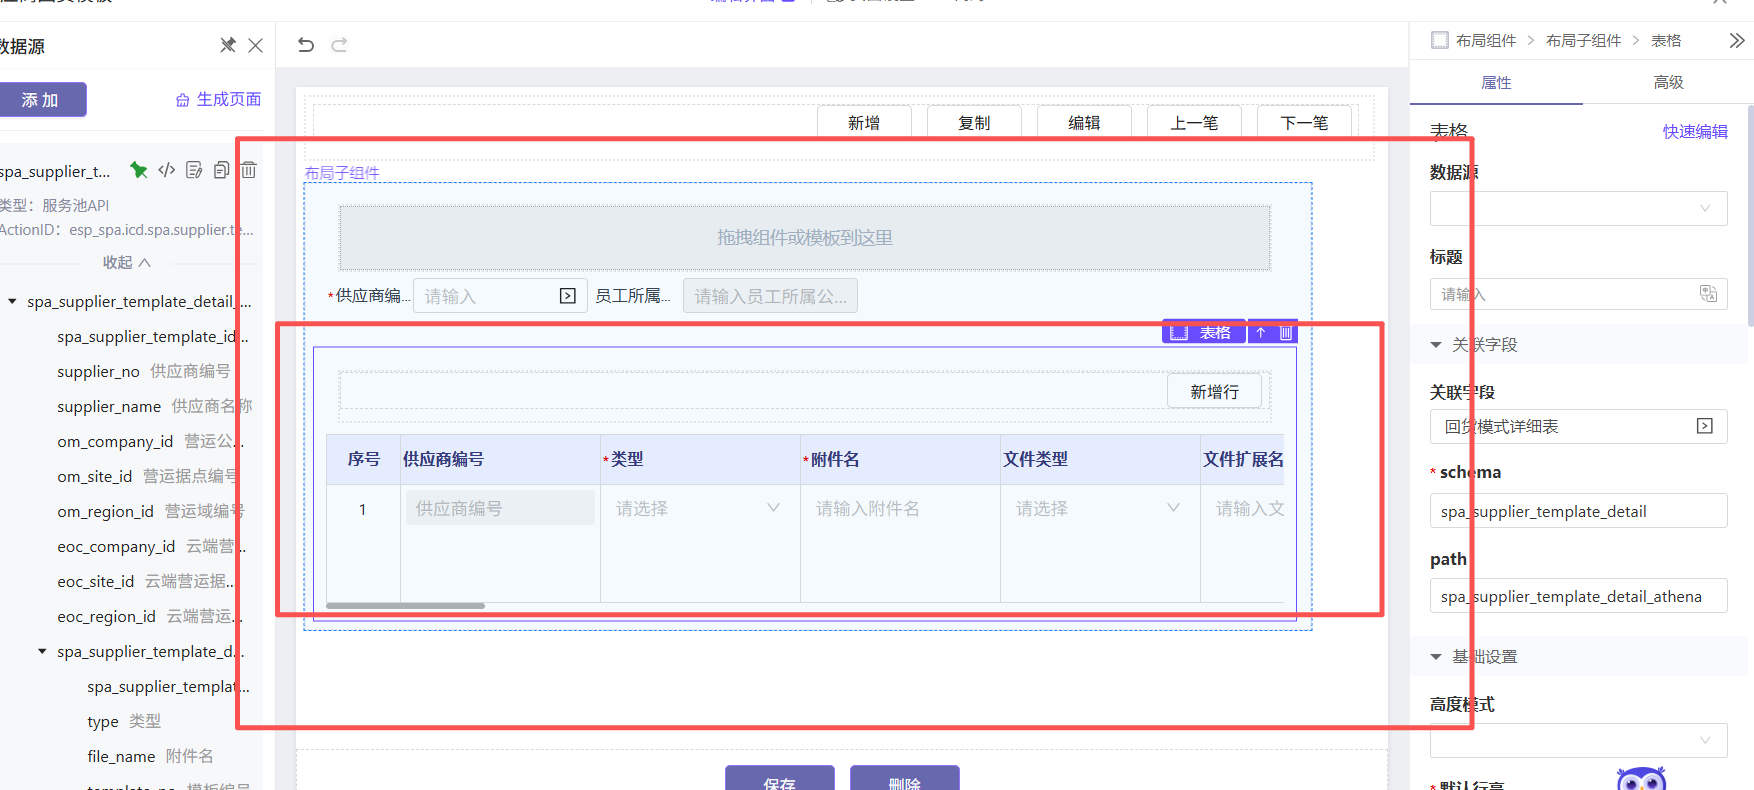Click the 生成页面 link
The width and height of the screenshot is (1754, 790).
pyautogui.click(x=219, y=99)
